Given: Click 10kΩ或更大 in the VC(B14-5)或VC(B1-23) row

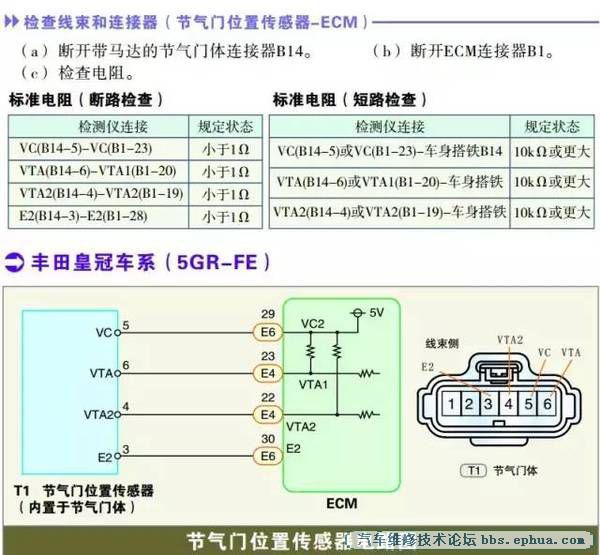Looking at the screenshot, I should click(551, 152).
